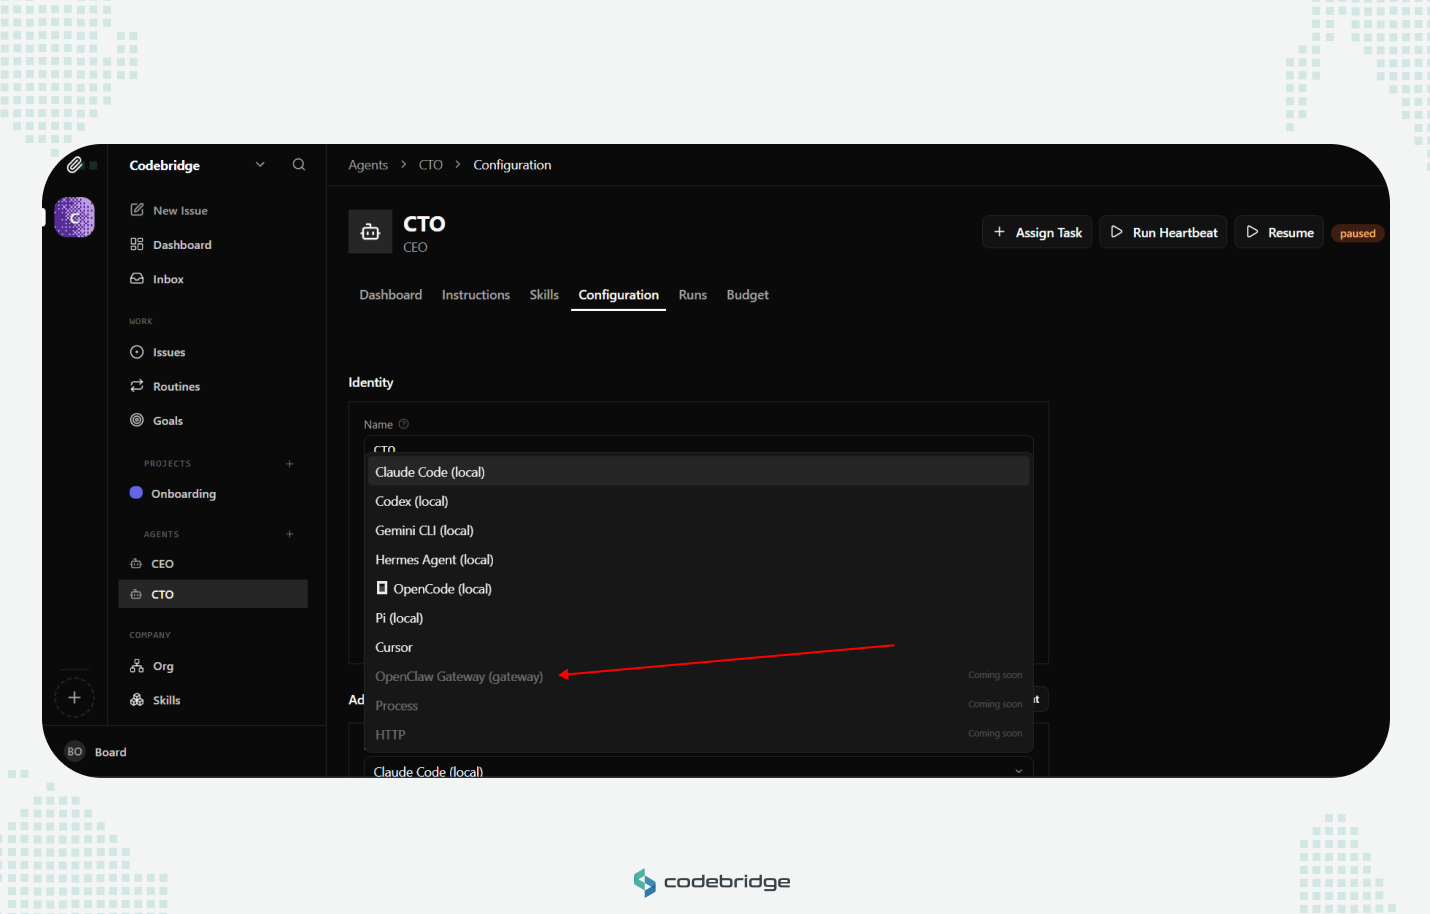Select the Configuration tab

618,295
